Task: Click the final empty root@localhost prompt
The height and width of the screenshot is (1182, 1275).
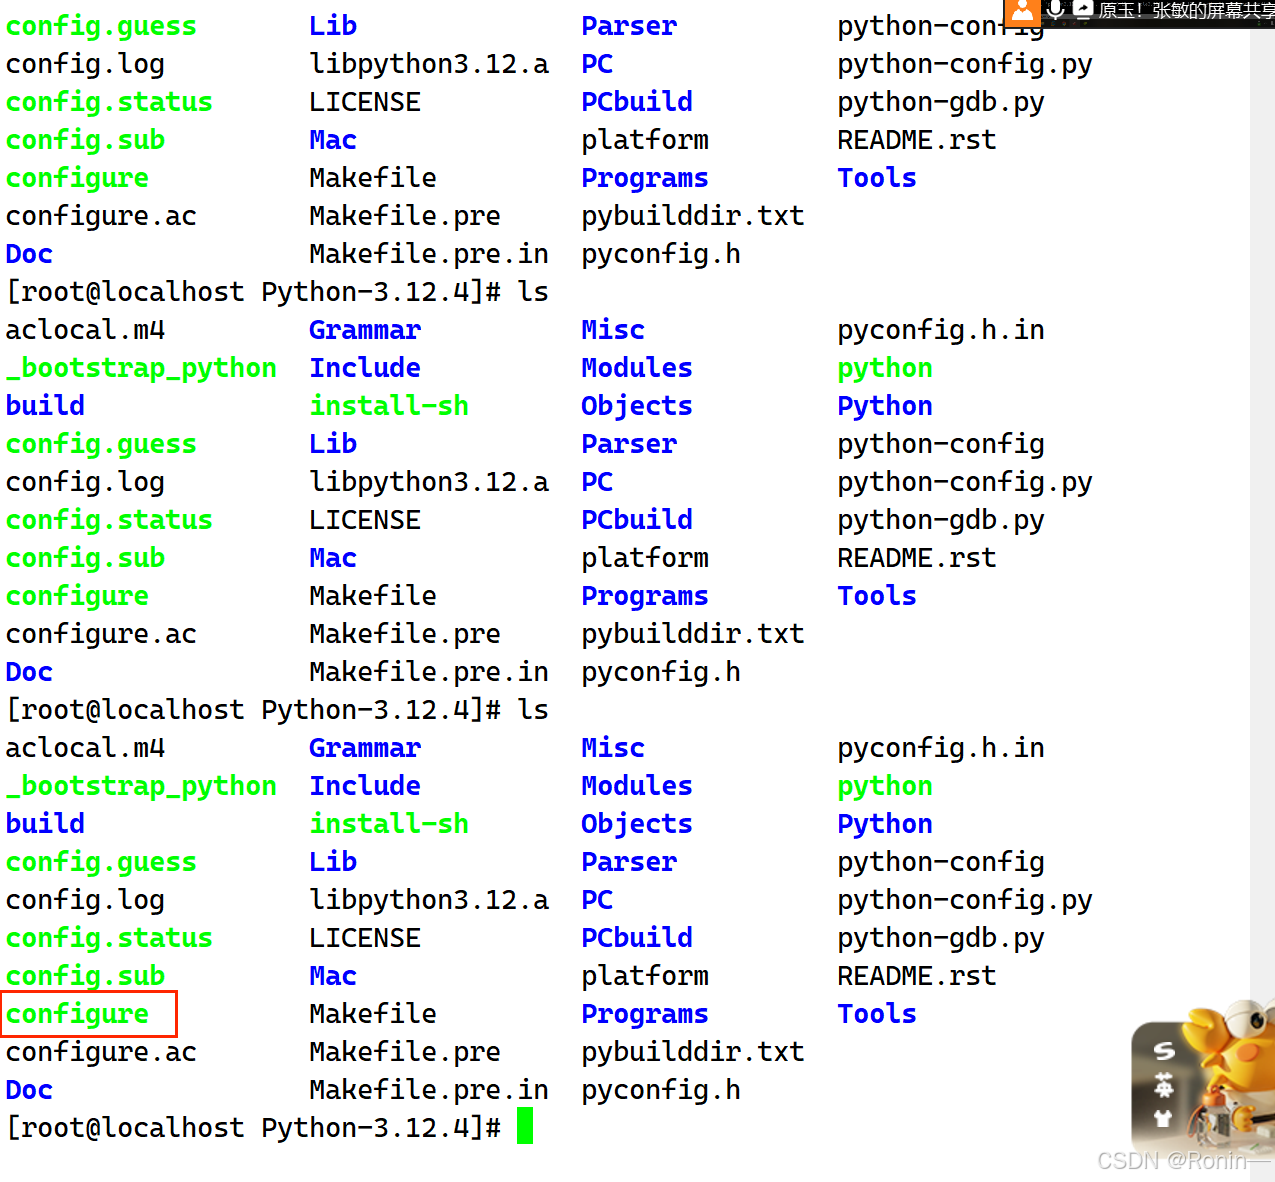Action: click(254, 1128)
